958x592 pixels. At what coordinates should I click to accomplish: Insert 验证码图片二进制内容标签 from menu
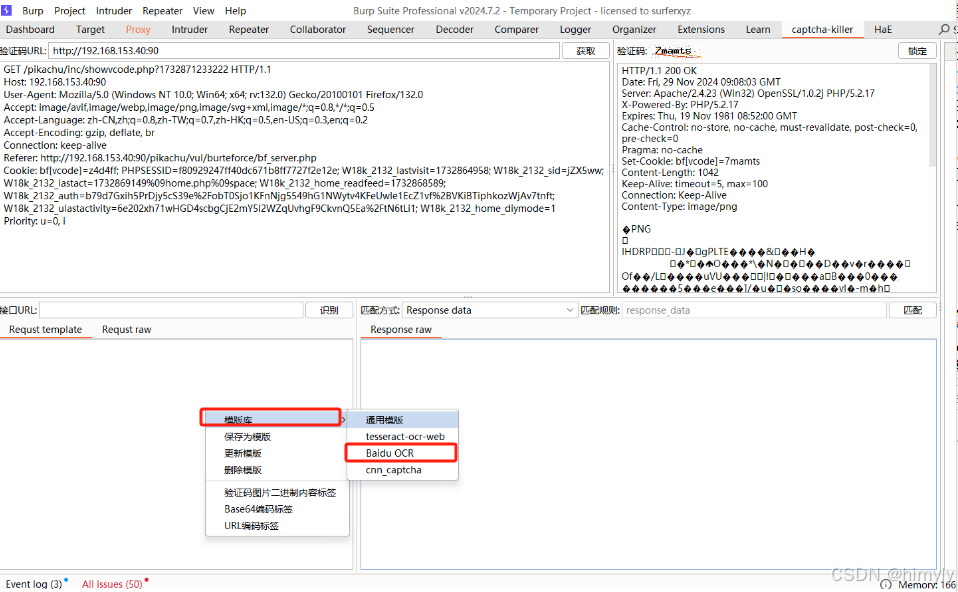click(280, 492)
